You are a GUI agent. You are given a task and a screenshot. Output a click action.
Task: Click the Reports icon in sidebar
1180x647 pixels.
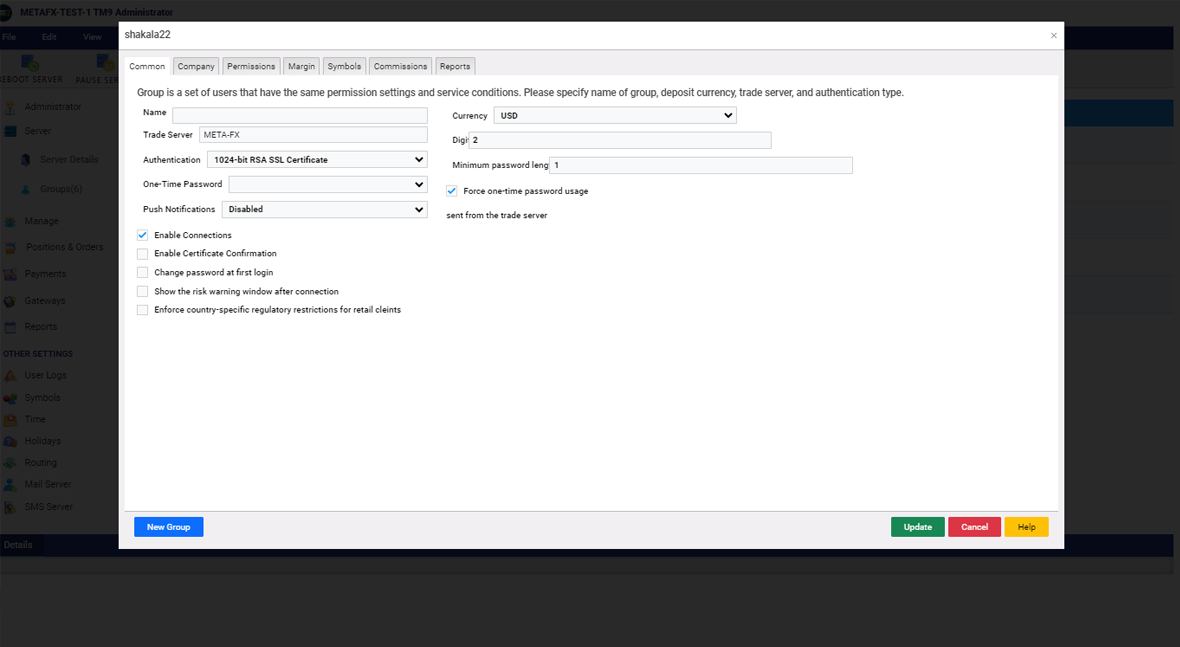(11, 327)
